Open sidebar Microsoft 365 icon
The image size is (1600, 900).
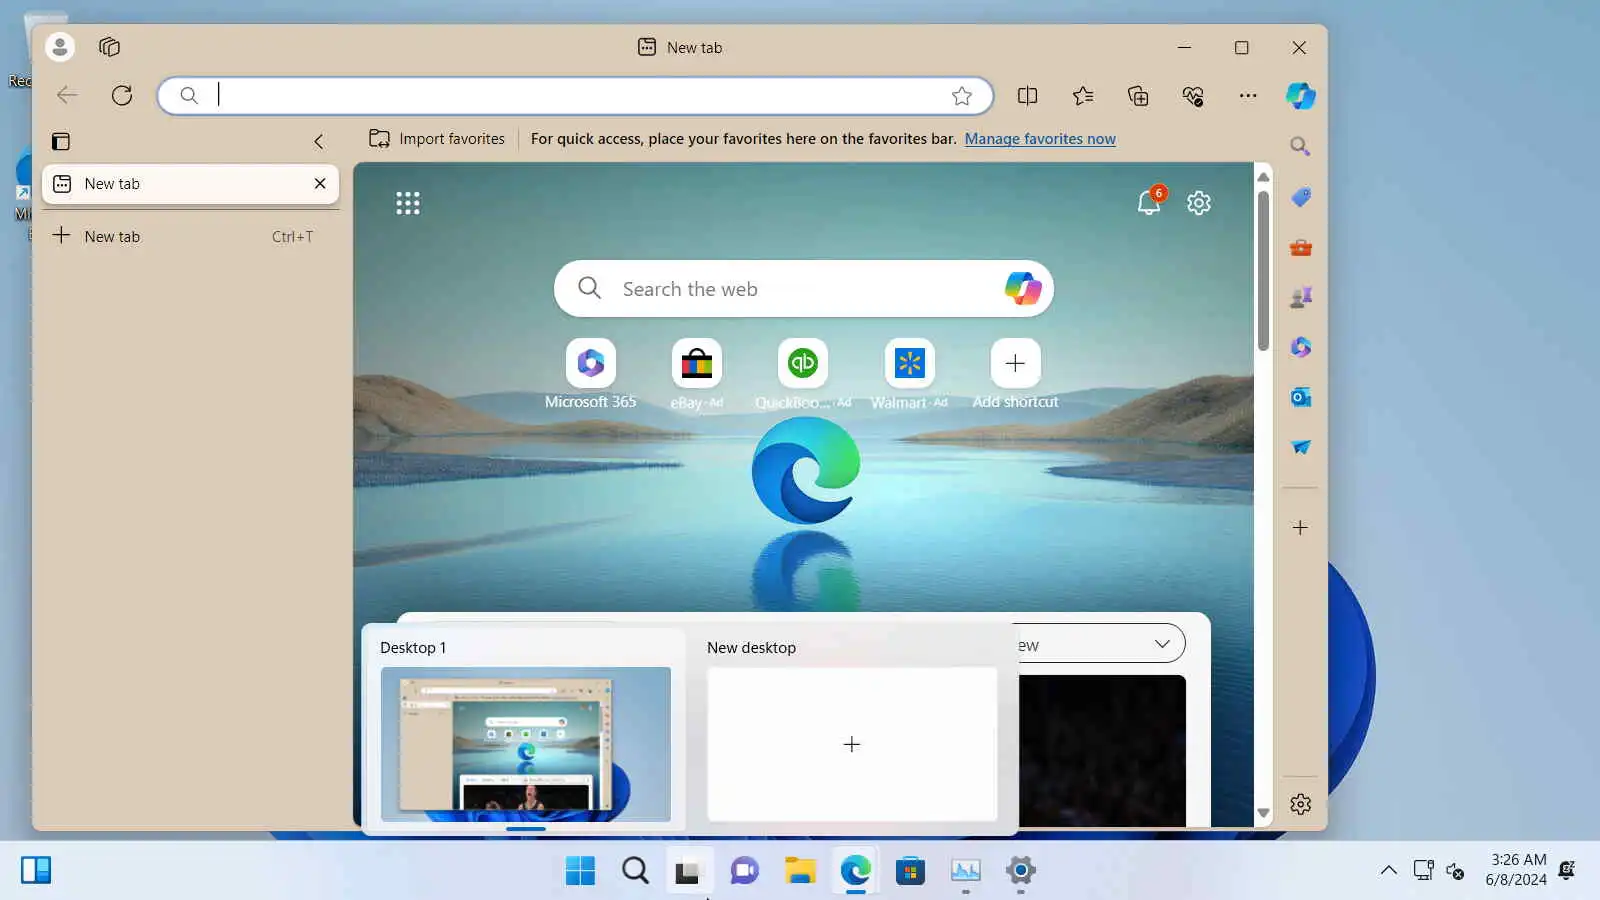pos(1300,347)
